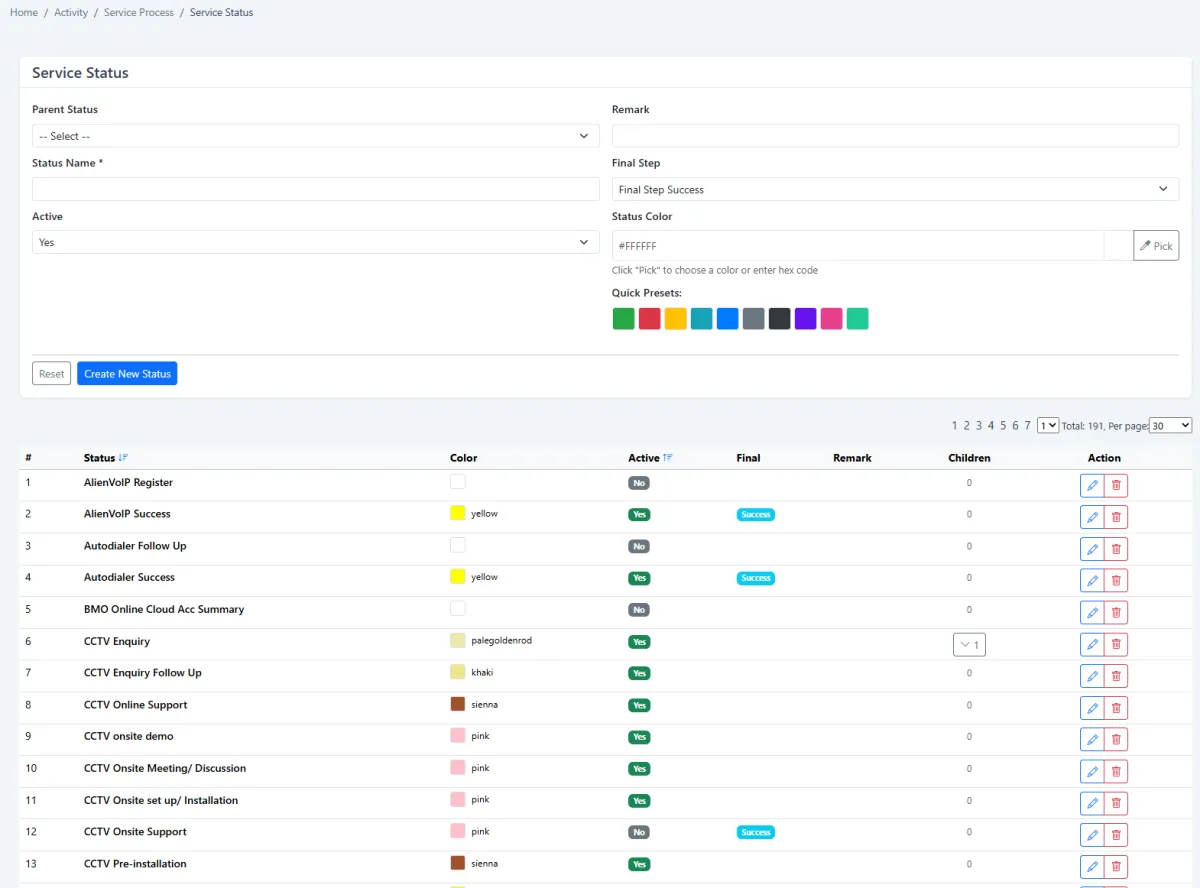The height and width of the screenshot is (888, 1200).
Task: Choose the dark gray preset swatch
Action: coord(779,319)
